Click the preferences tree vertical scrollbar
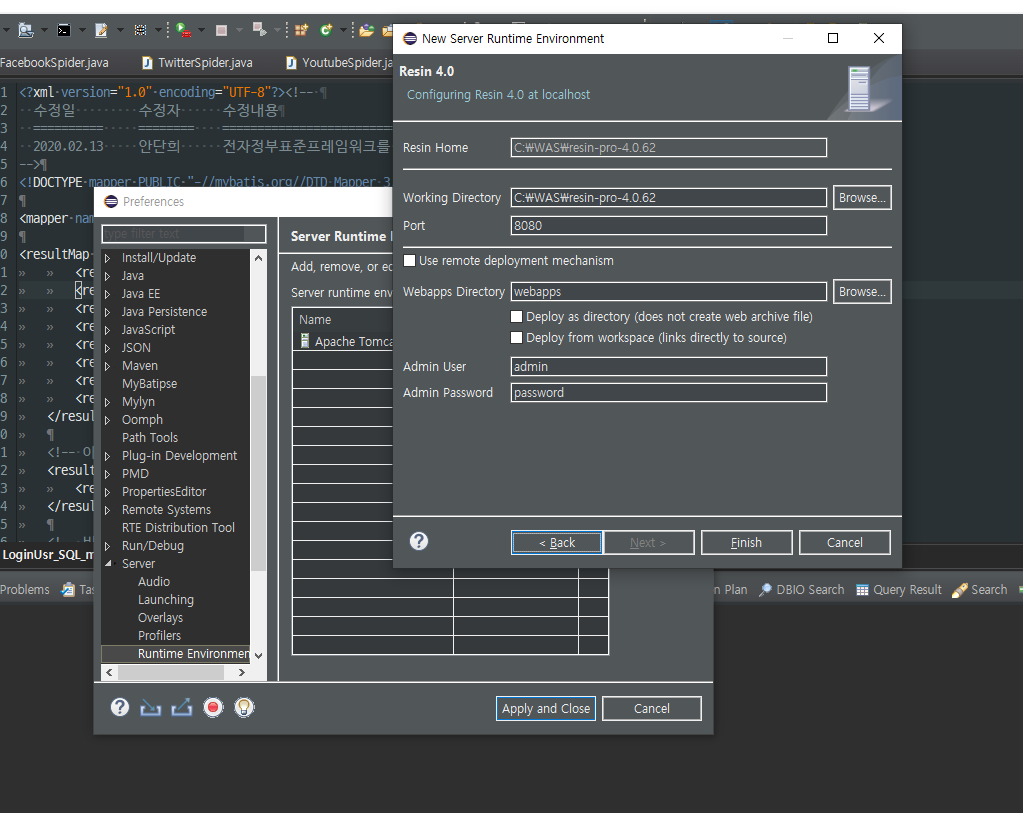The image size is (1023, 813). click(x=258, y=470)
